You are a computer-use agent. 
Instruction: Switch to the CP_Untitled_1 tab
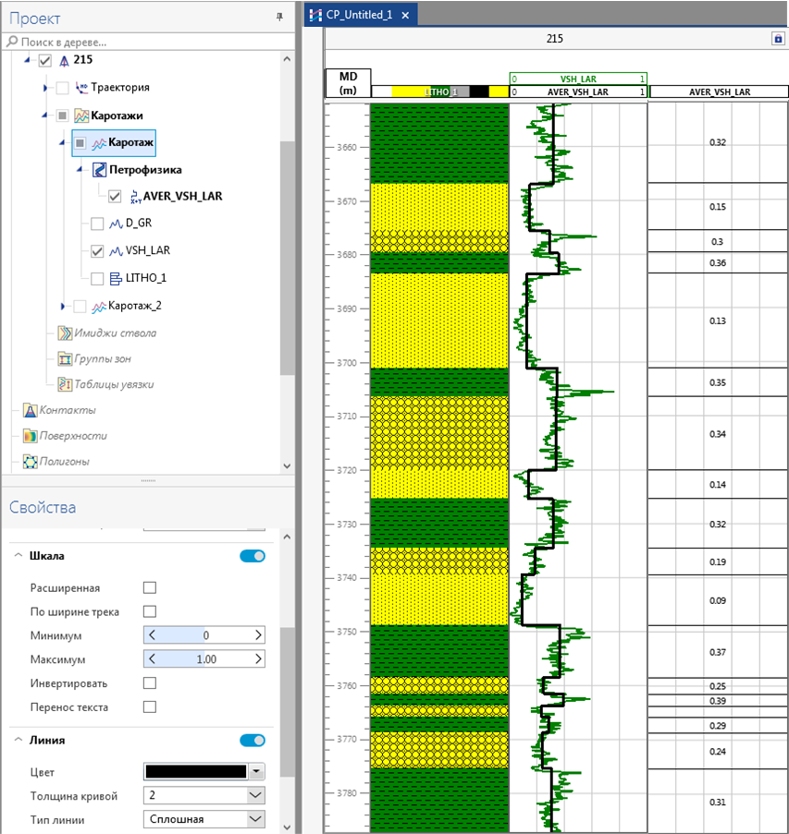359,15
